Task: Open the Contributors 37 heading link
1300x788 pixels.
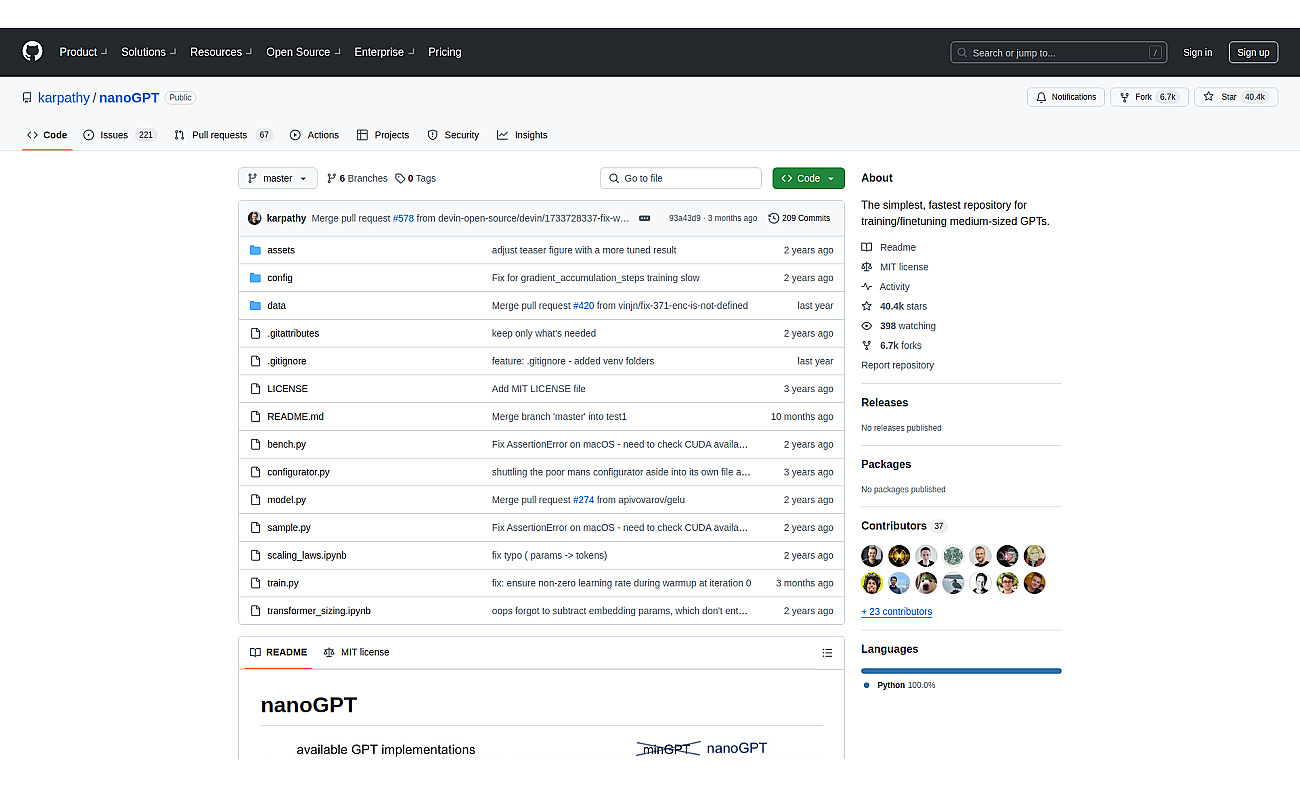Action: coord(903,526)
